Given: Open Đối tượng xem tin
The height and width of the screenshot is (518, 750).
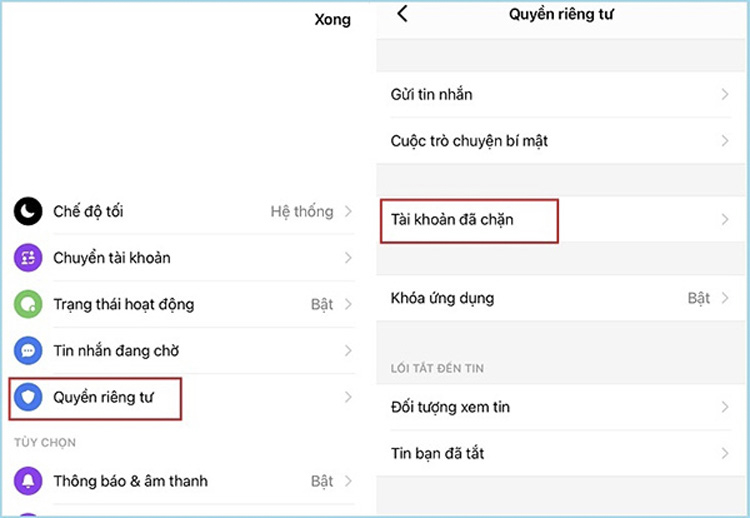Looking at the screenshot, I should click(x=561, y=407).
